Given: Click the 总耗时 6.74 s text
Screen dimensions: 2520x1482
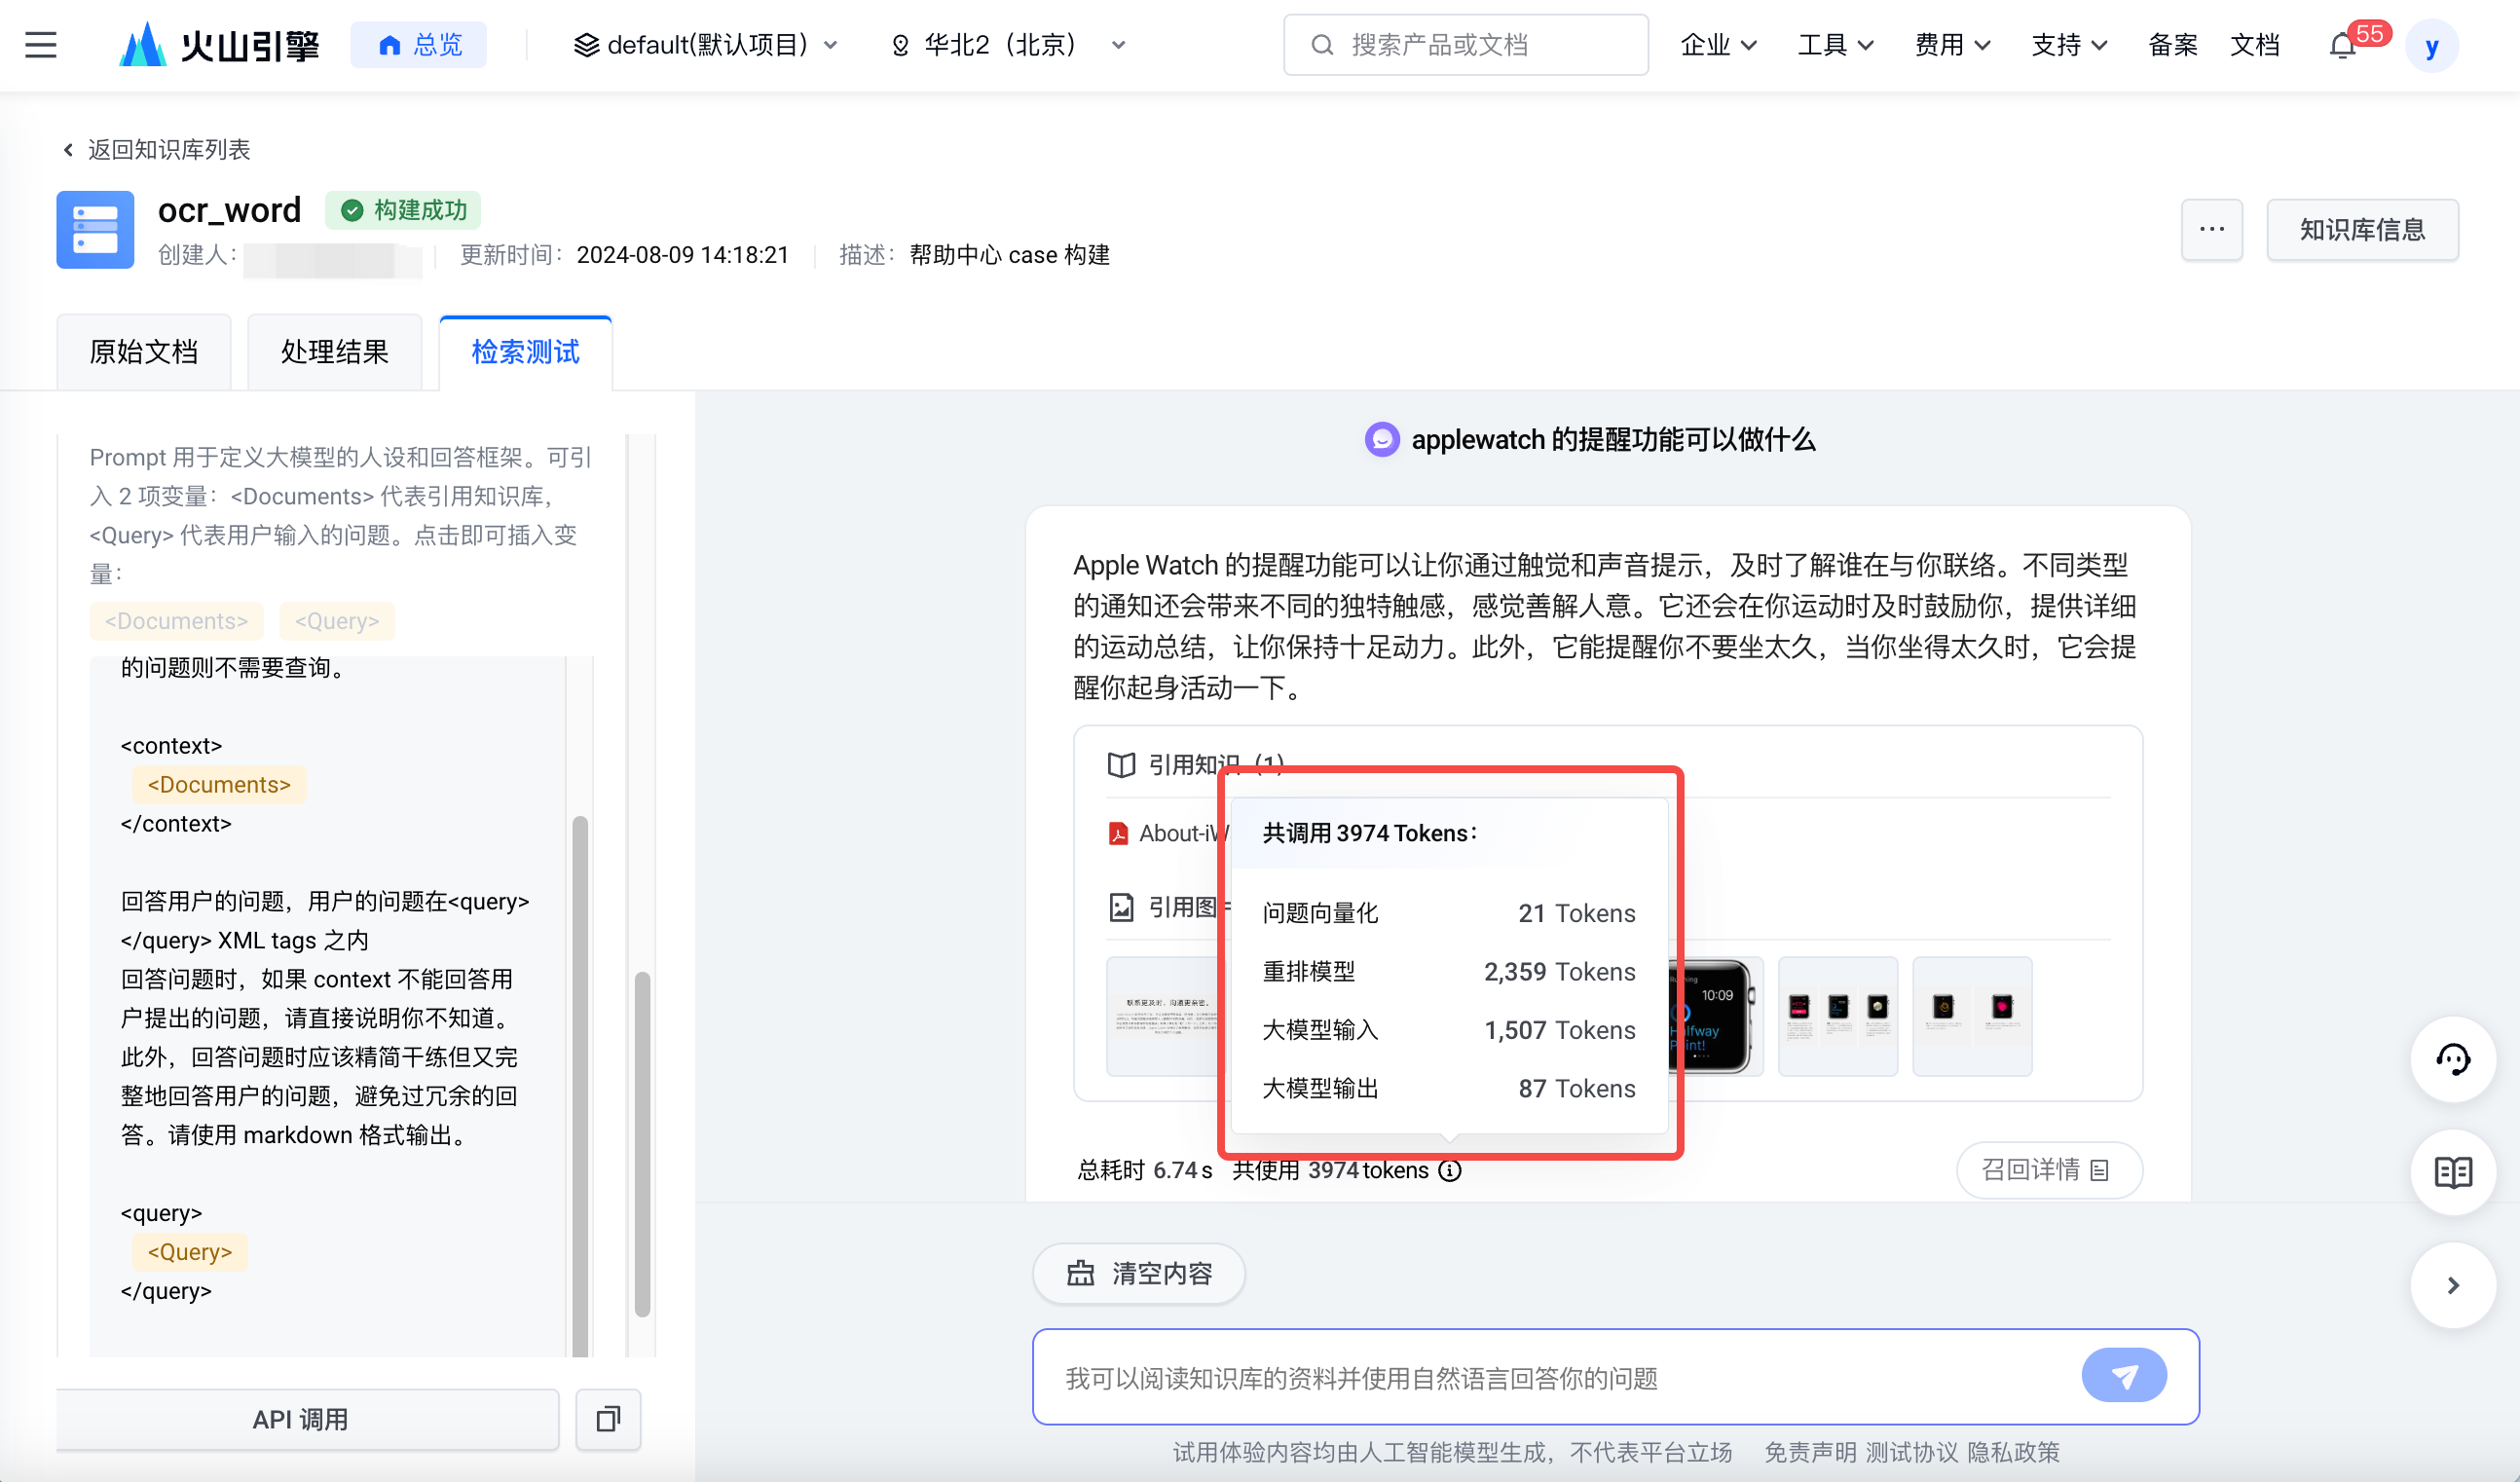Looking at the screenshot, I should pos(1145,1171).
